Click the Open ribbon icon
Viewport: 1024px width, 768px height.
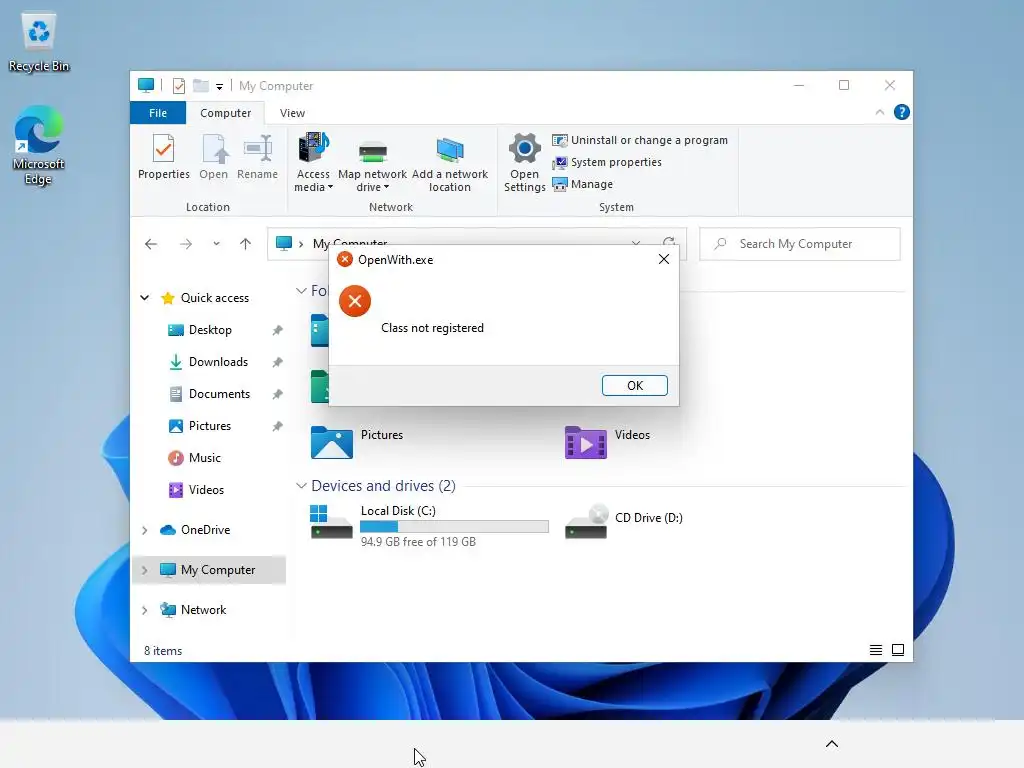pyautogui.click(x=214, y=157)
